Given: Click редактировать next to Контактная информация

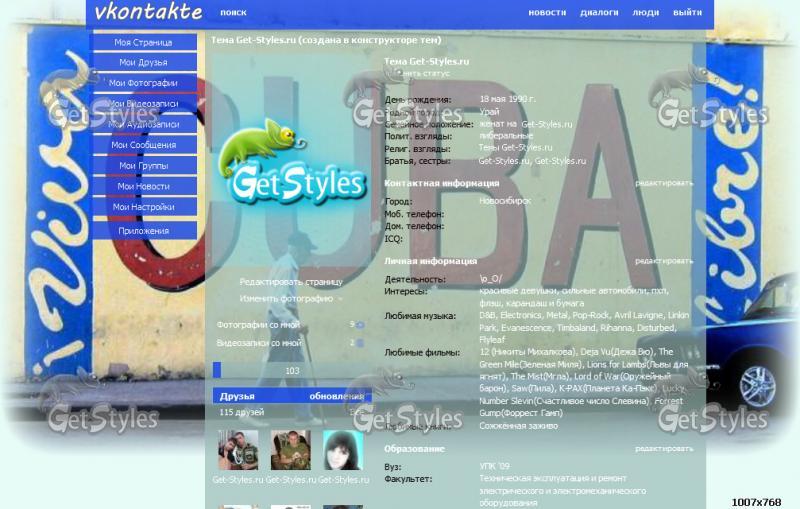Looking at the screenshot, I should pyautogui.click(x=664, y=183).
